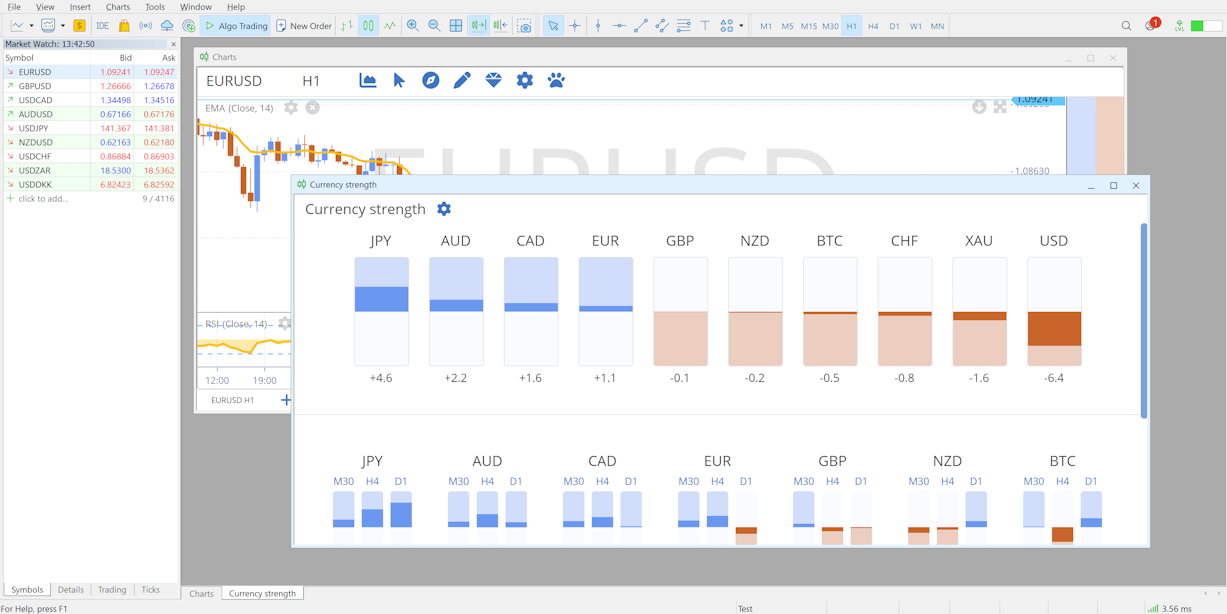Select the H4 timeframe button
1227x614 pixels.
872,26
